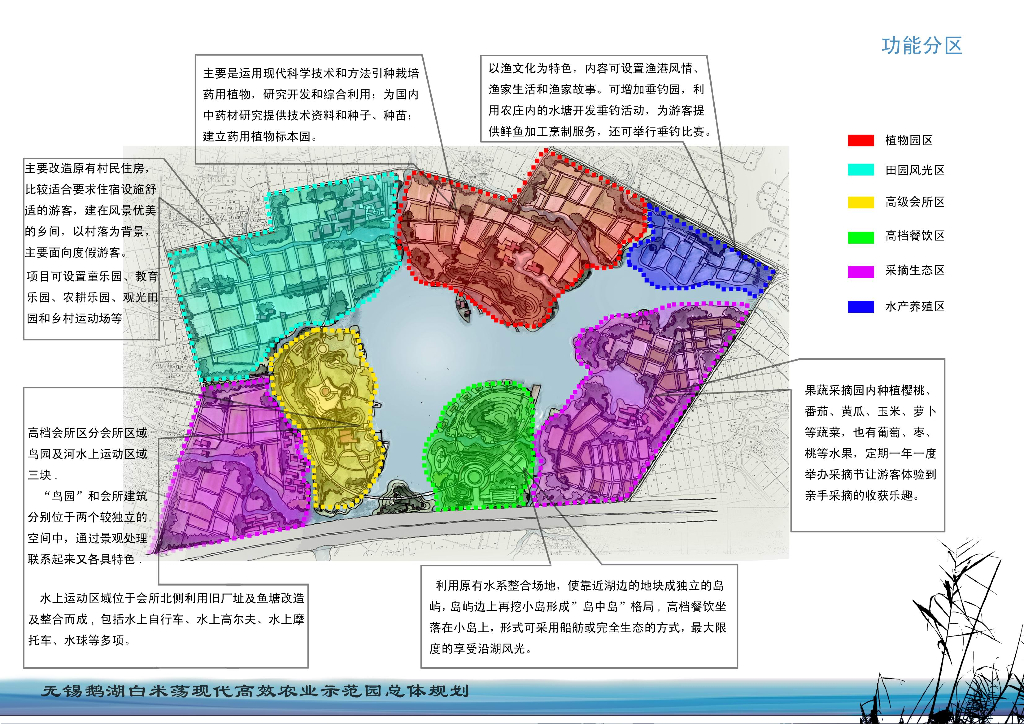The width and height of the screenshot is (1024, 724).
Task: Click the blue 水产养殖区 legend swatch
Action: [862, 307]
